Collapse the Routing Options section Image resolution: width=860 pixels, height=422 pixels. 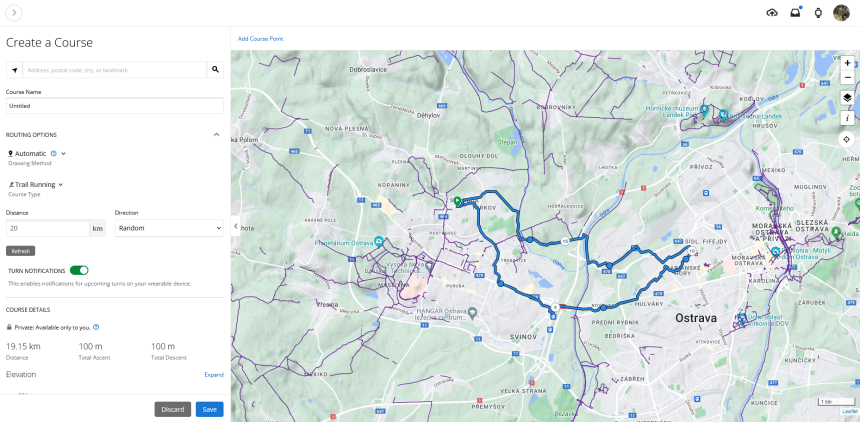(x=217, y=134)
